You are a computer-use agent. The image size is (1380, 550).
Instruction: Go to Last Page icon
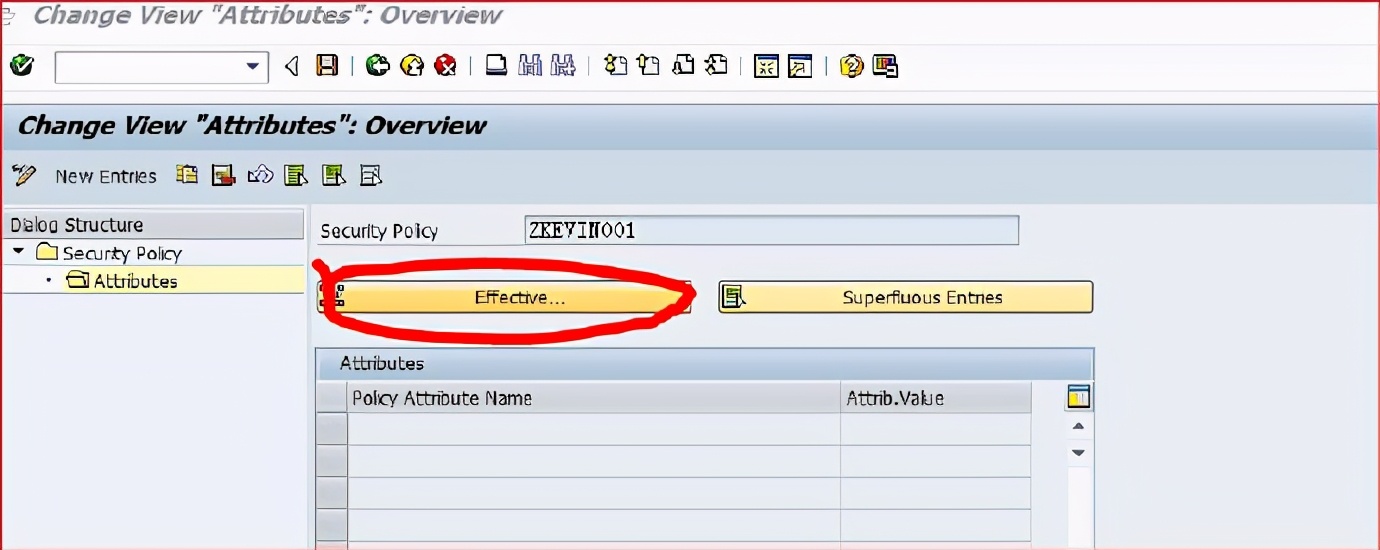tap(716, 67)
